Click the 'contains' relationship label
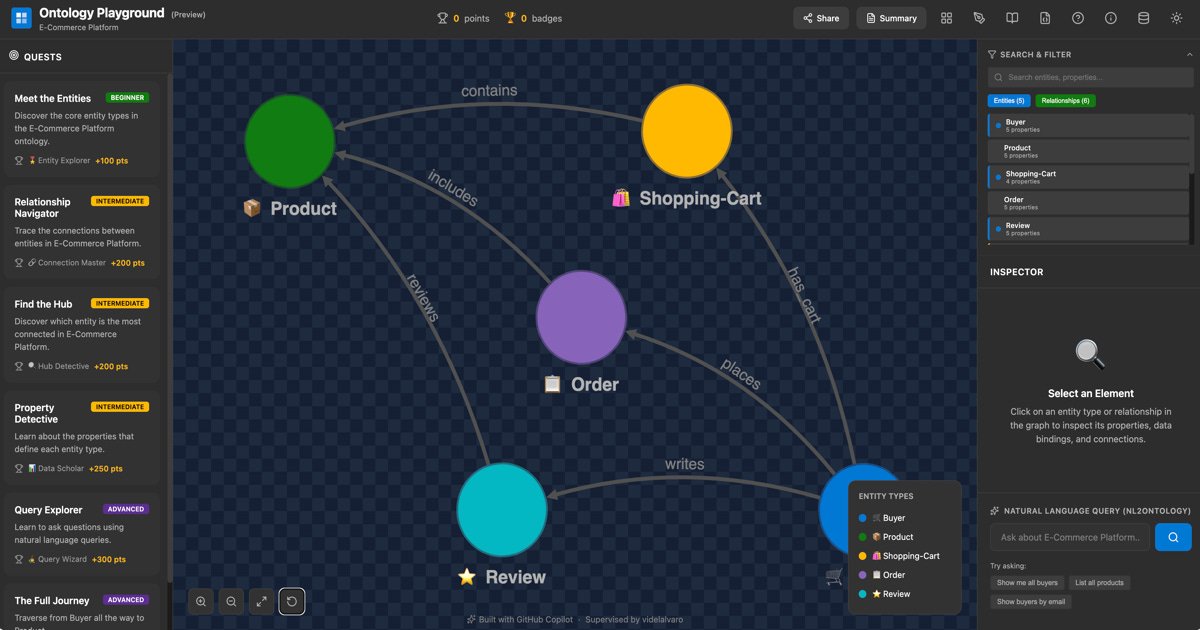 (489, 91)
